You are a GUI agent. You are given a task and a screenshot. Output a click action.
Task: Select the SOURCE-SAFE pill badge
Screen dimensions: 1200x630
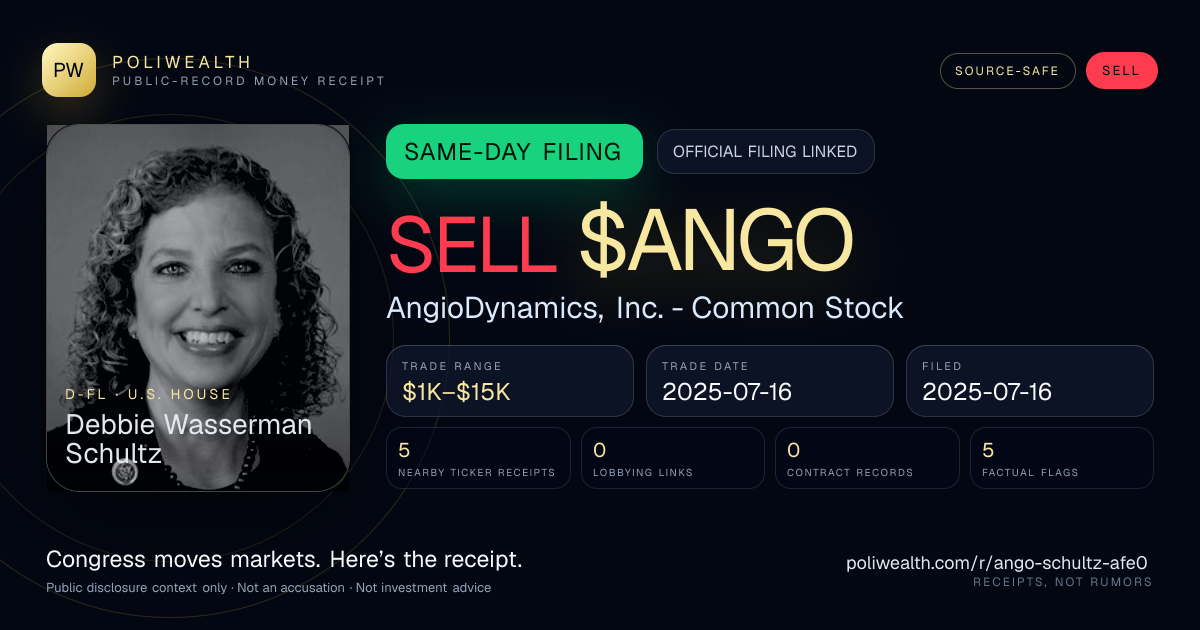click(x=1007, y=71)
